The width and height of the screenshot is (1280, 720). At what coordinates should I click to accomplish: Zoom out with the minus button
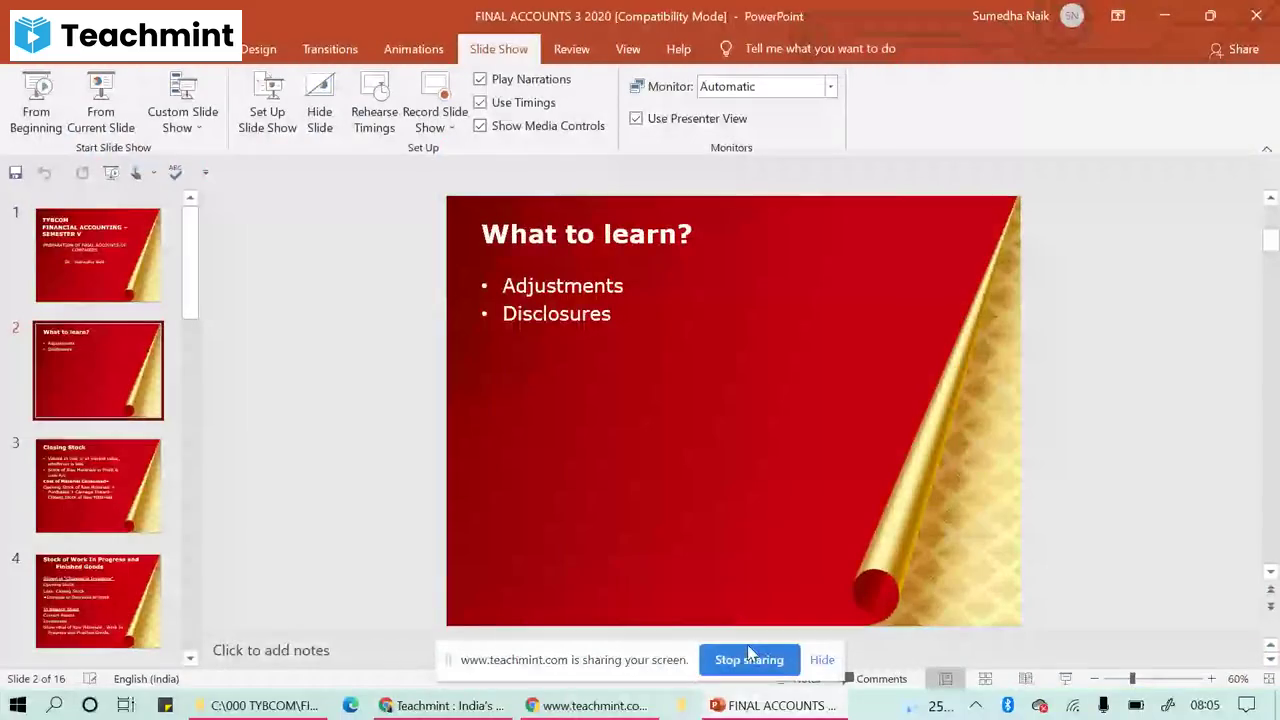pyautogui.click(x=1094, y=679)
